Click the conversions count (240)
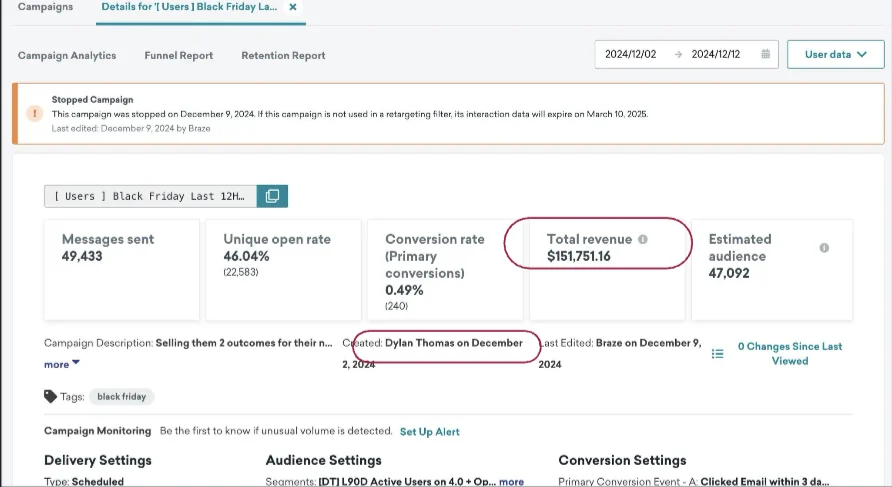 (396, 306)
